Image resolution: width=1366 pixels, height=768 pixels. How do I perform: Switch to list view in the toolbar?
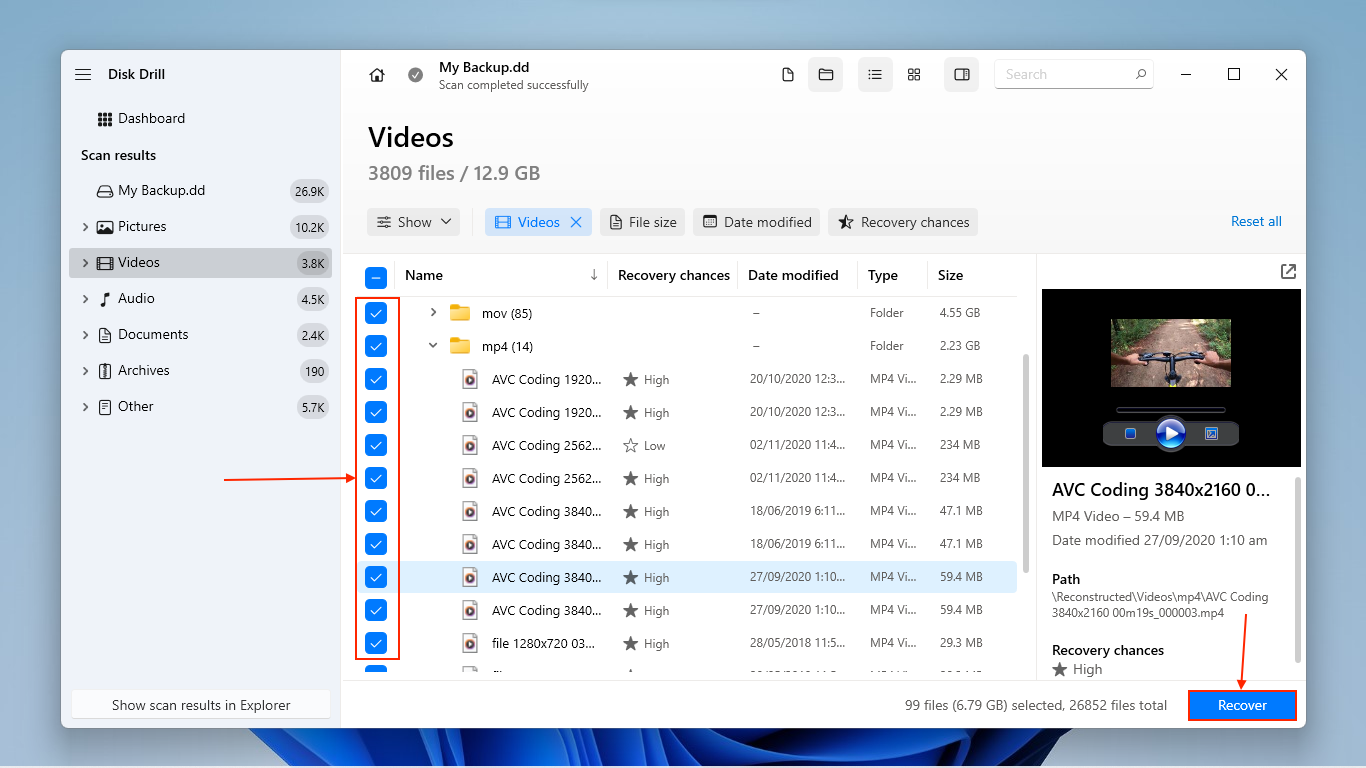(875, 74)
